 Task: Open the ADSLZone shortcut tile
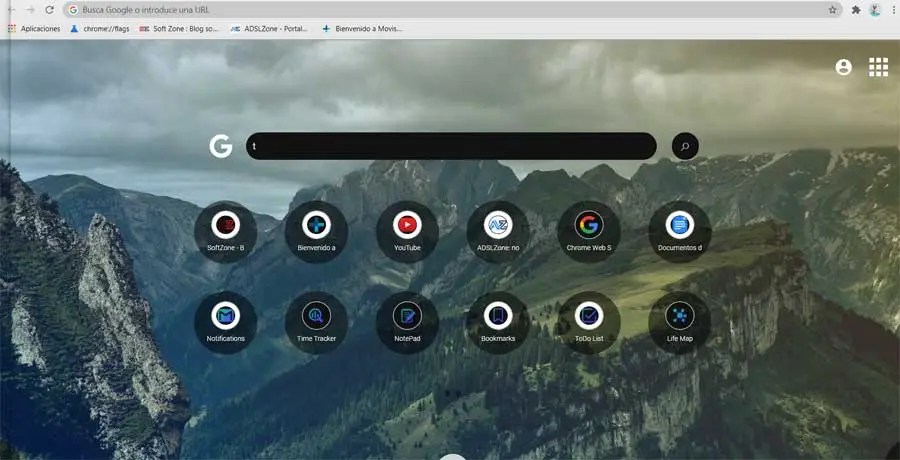498,231
